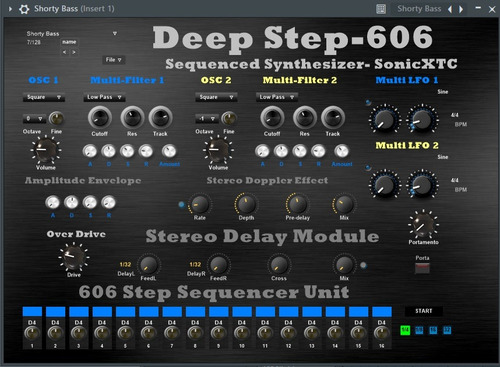Open the OSC 2 Octave dropdown
Screen dimensions: 500x367
pos(207,119)
